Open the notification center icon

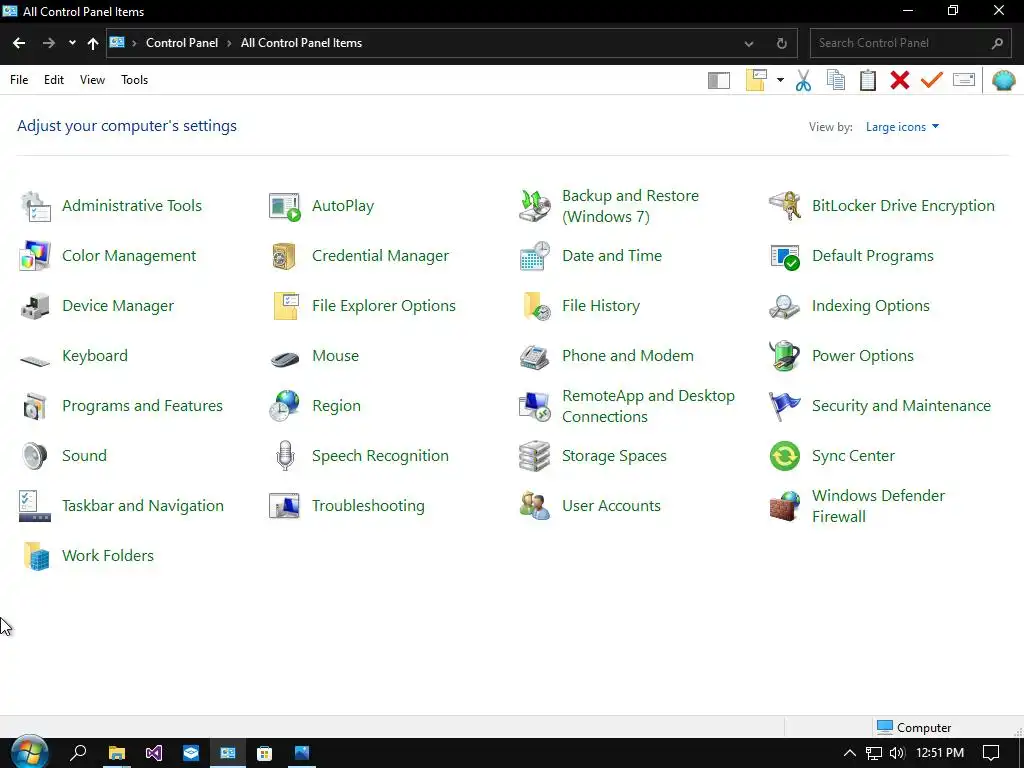click(x=991, y=753)
